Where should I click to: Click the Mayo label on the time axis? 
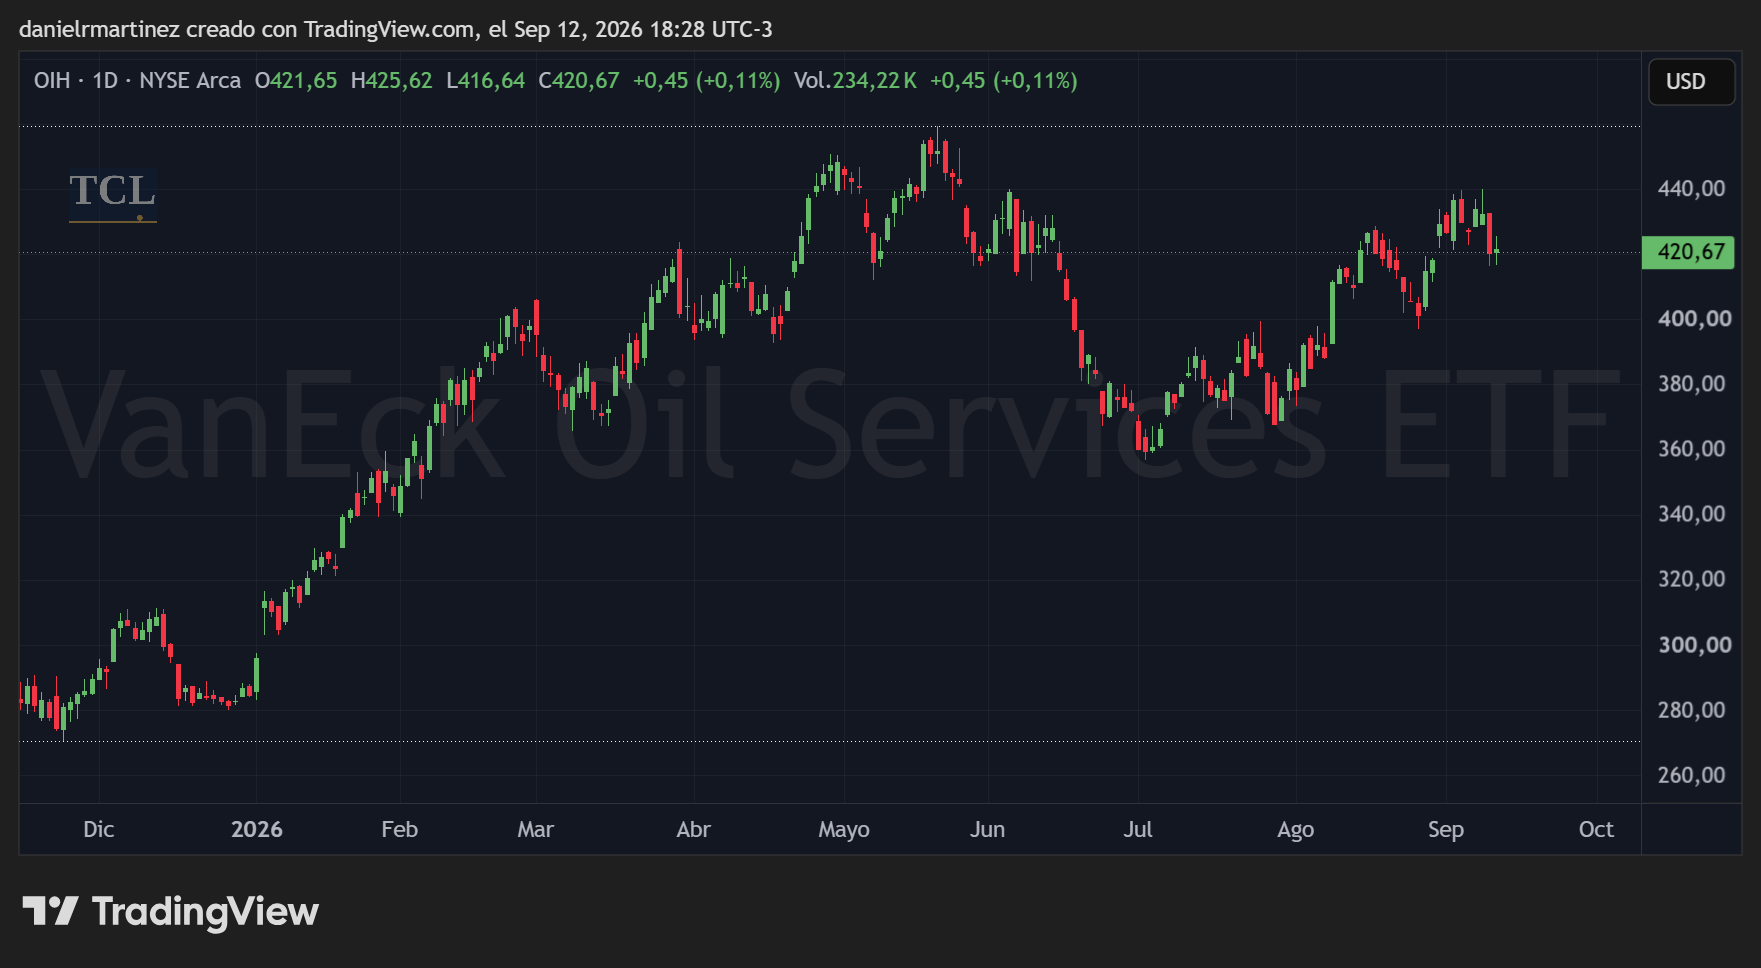[844, 830]
